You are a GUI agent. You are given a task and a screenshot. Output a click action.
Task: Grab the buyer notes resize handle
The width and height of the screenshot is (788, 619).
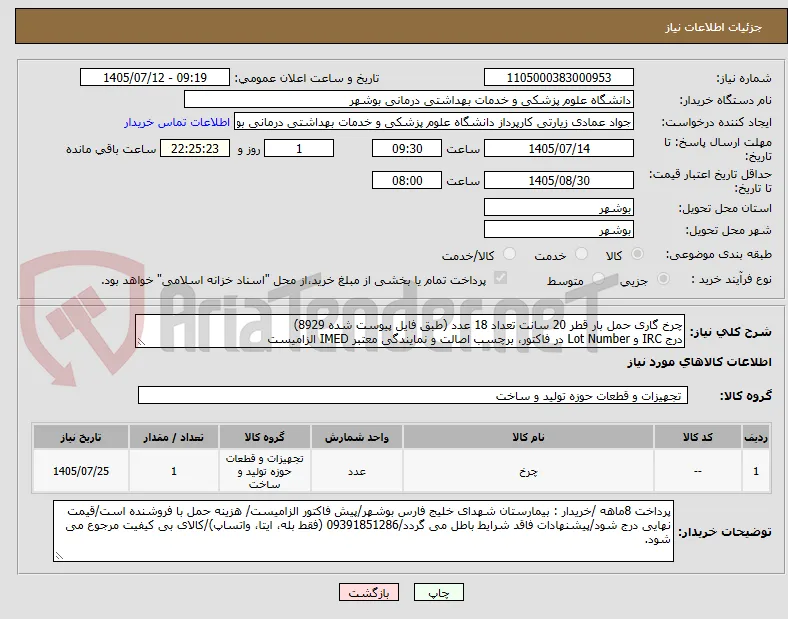point(59,556)
